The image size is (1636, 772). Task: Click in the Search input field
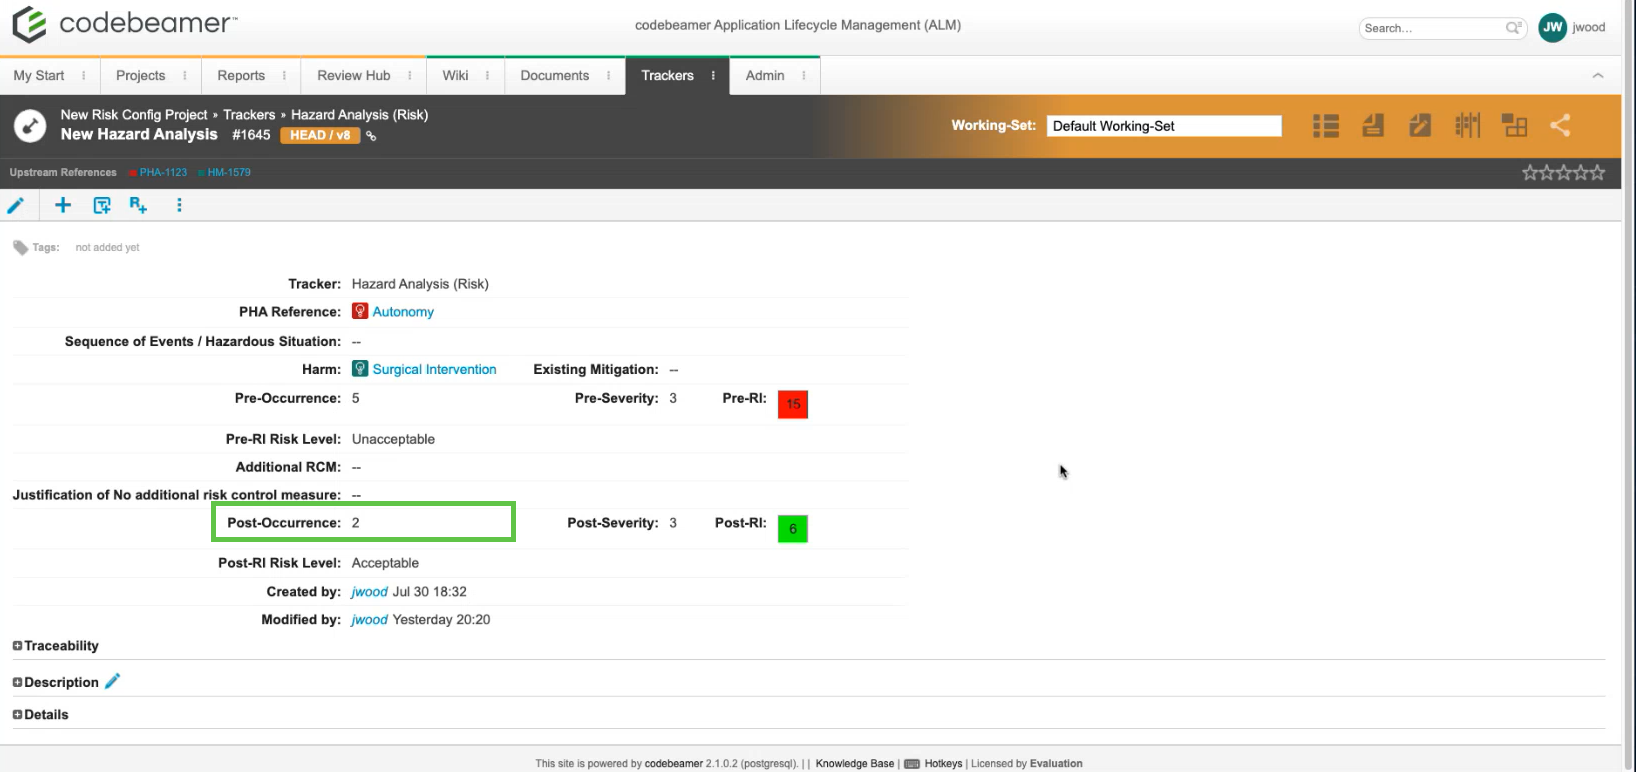pos(1433,28)
